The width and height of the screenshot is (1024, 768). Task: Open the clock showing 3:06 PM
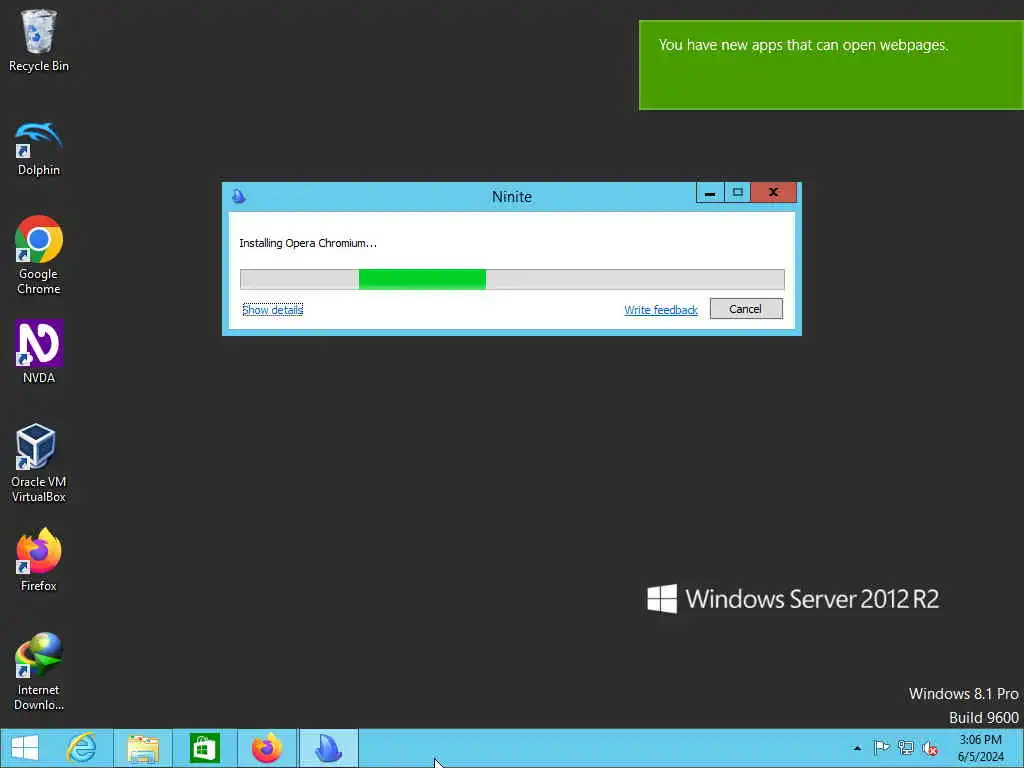[980, 748]
